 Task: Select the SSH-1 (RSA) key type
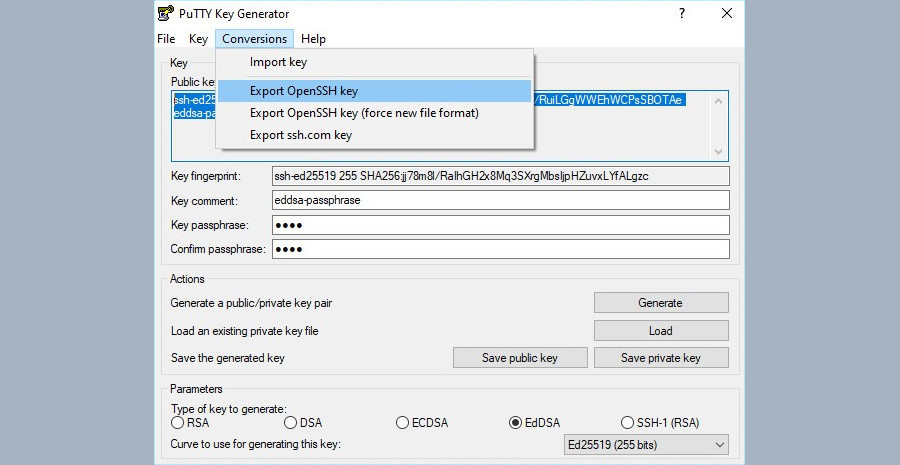click(x=660, y=423)
